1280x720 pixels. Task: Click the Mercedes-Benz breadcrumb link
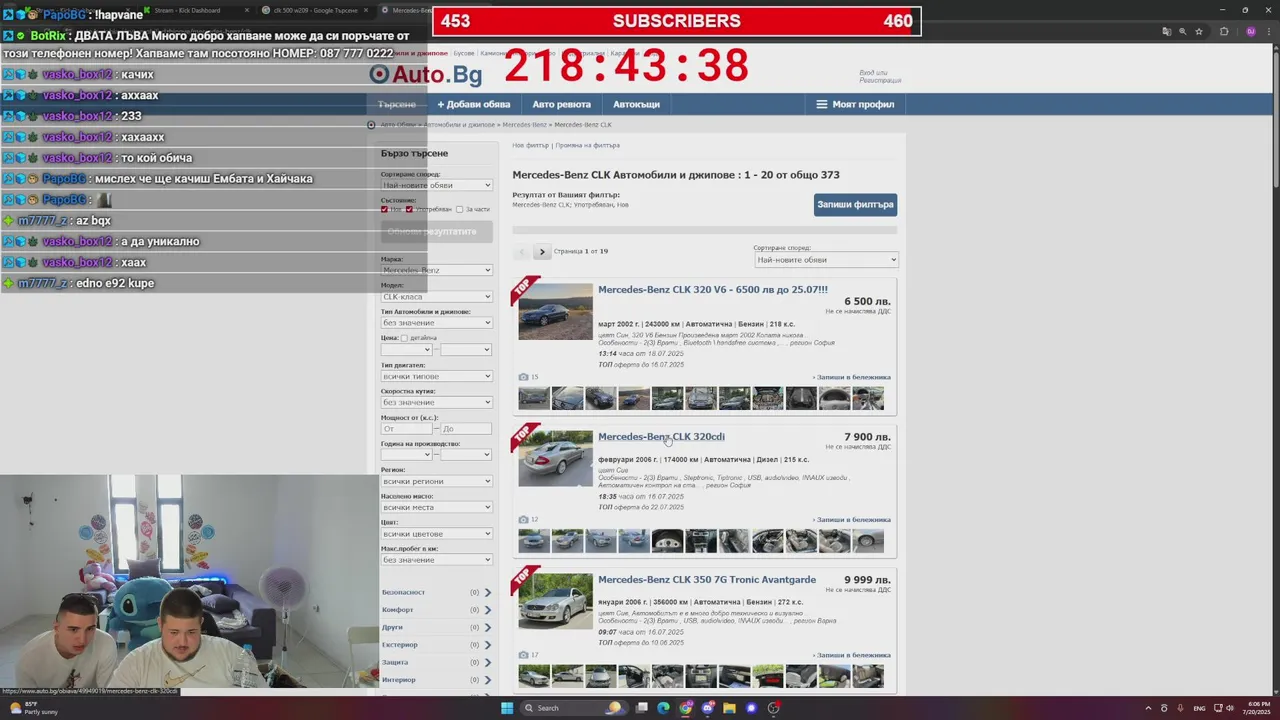point(524,125)
